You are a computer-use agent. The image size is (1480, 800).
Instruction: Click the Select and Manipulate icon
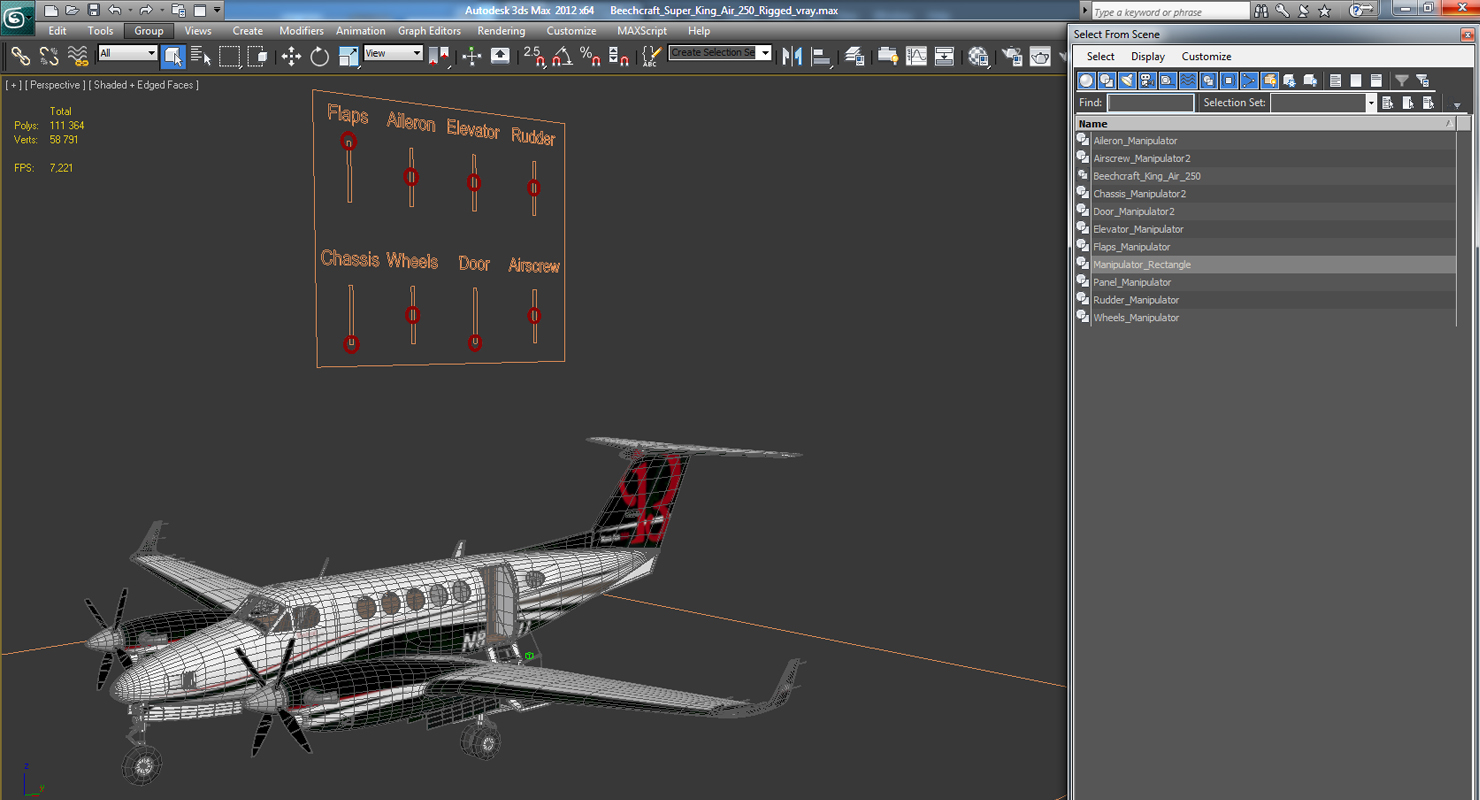[472, 56]
